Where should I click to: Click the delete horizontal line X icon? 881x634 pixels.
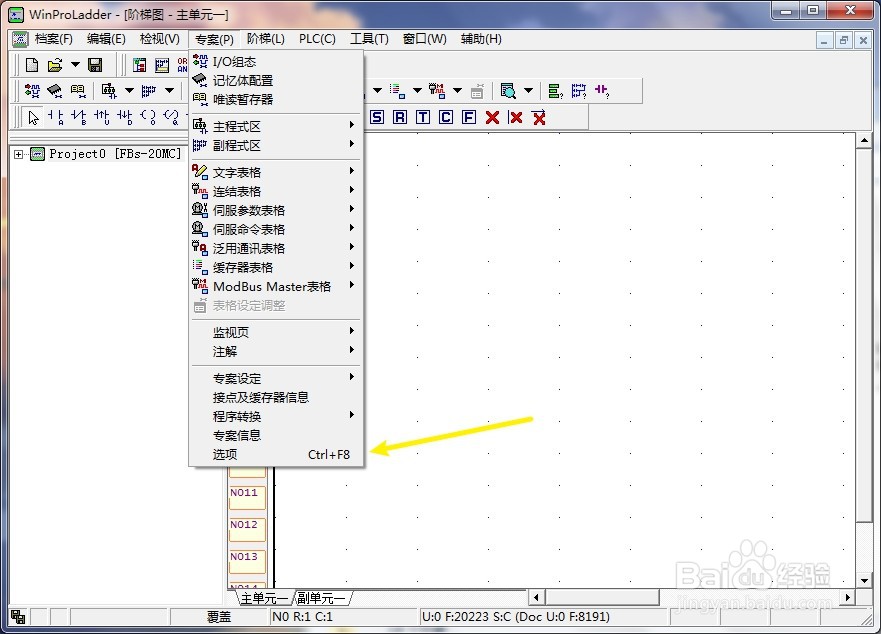click(x=539, y=117)
